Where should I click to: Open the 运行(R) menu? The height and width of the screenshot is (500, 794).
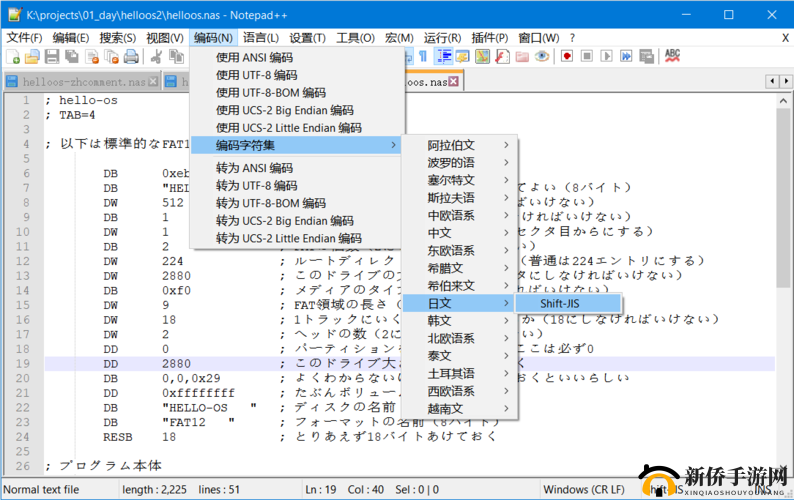pyautogui.click(x=442, y=38)
